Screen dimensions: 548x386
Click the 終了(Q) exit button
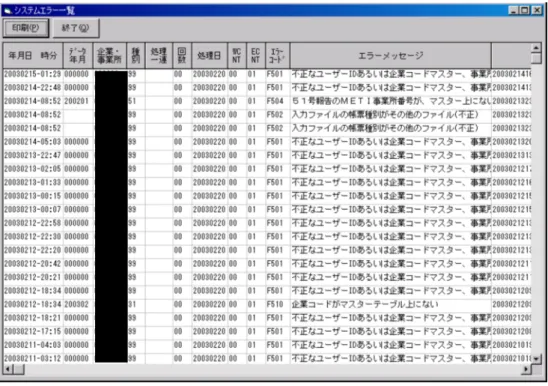click(76, 28)
